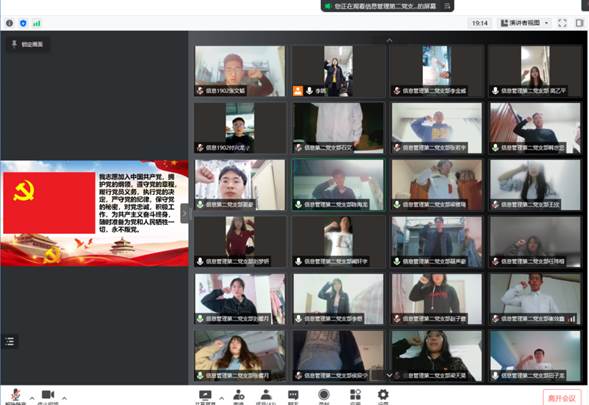589x405 pixels.
Task: Collapse shared screen with the side arrow handle
Action: [x=184, y=213]
